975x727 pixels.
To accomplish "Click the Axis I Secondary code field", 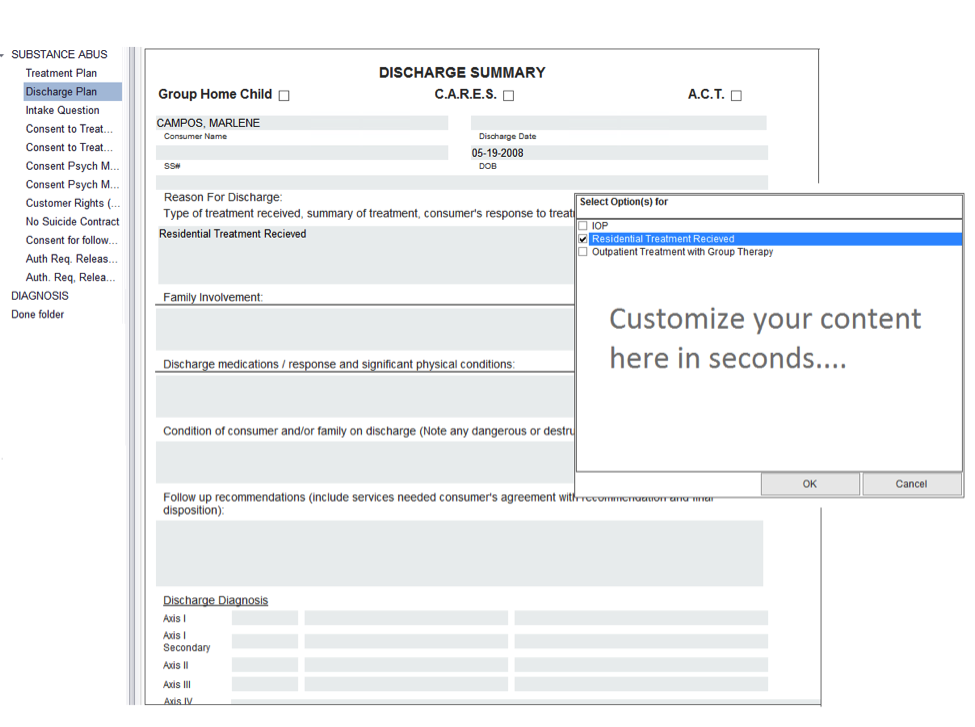I will (x=265, y=641).
